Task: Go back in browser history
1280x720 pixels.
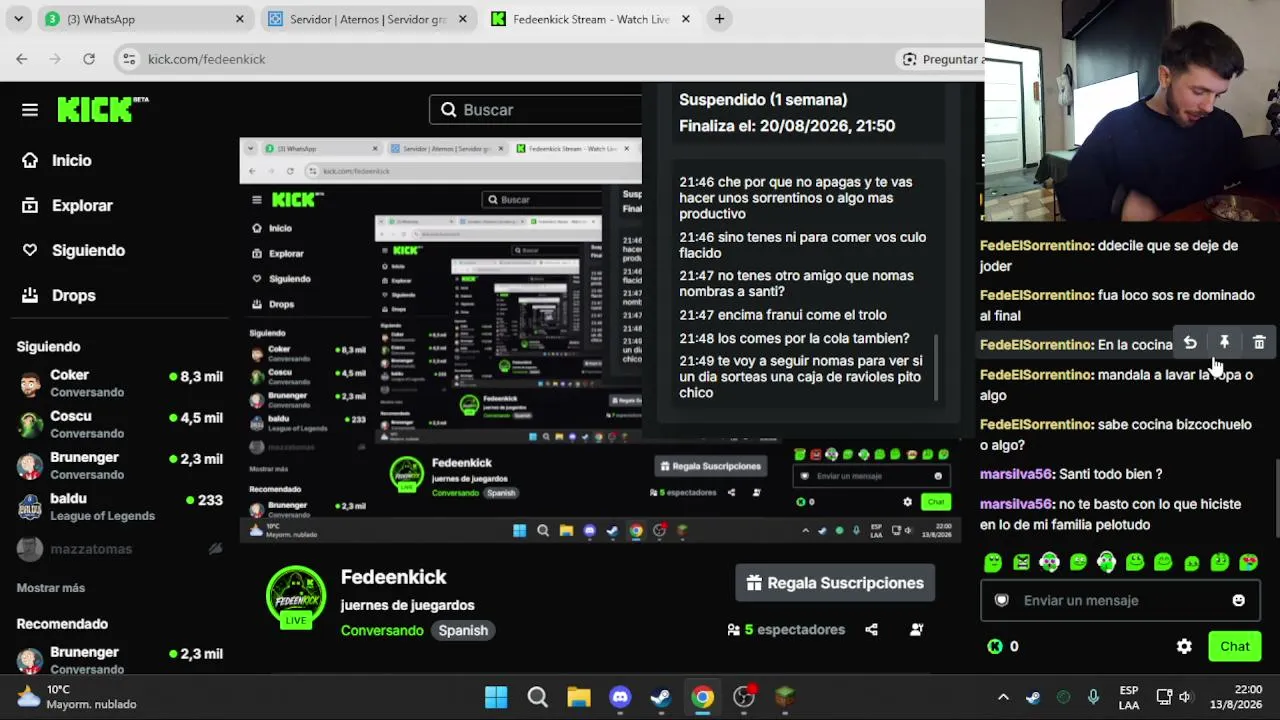Action: (x=22, y=59)
